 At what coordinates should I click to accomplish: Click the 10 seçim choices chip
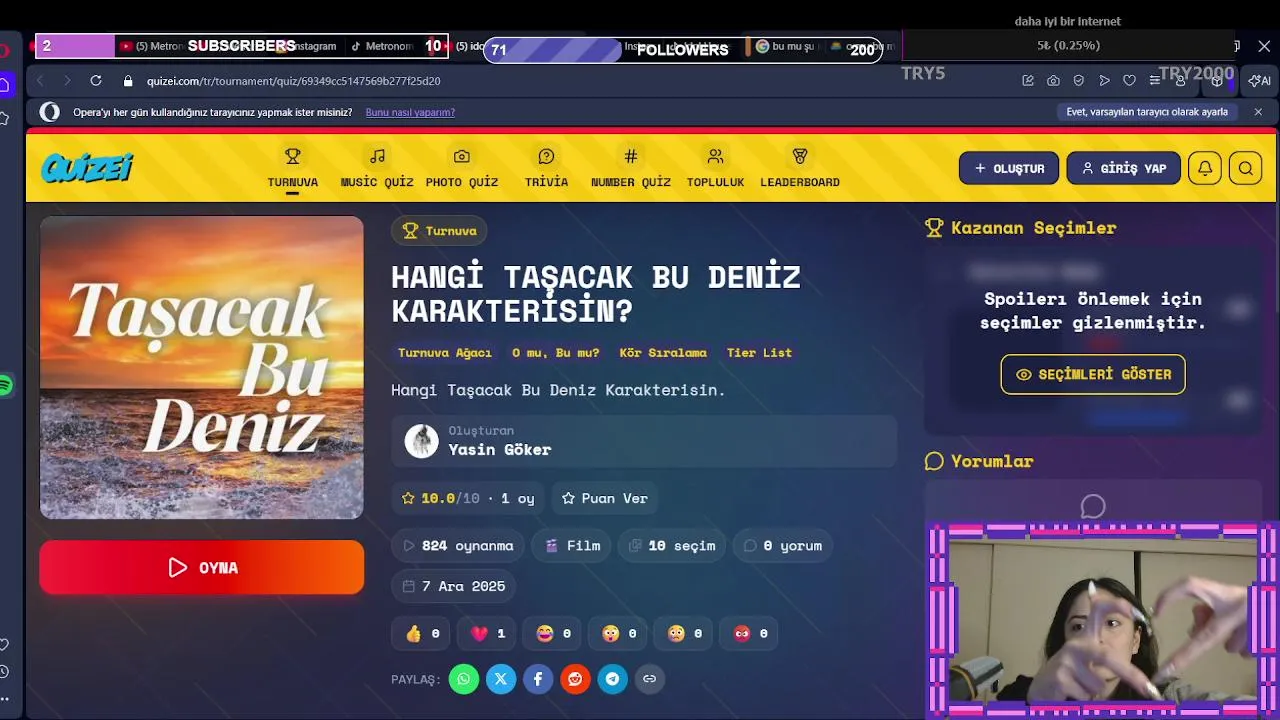point(672,545)
